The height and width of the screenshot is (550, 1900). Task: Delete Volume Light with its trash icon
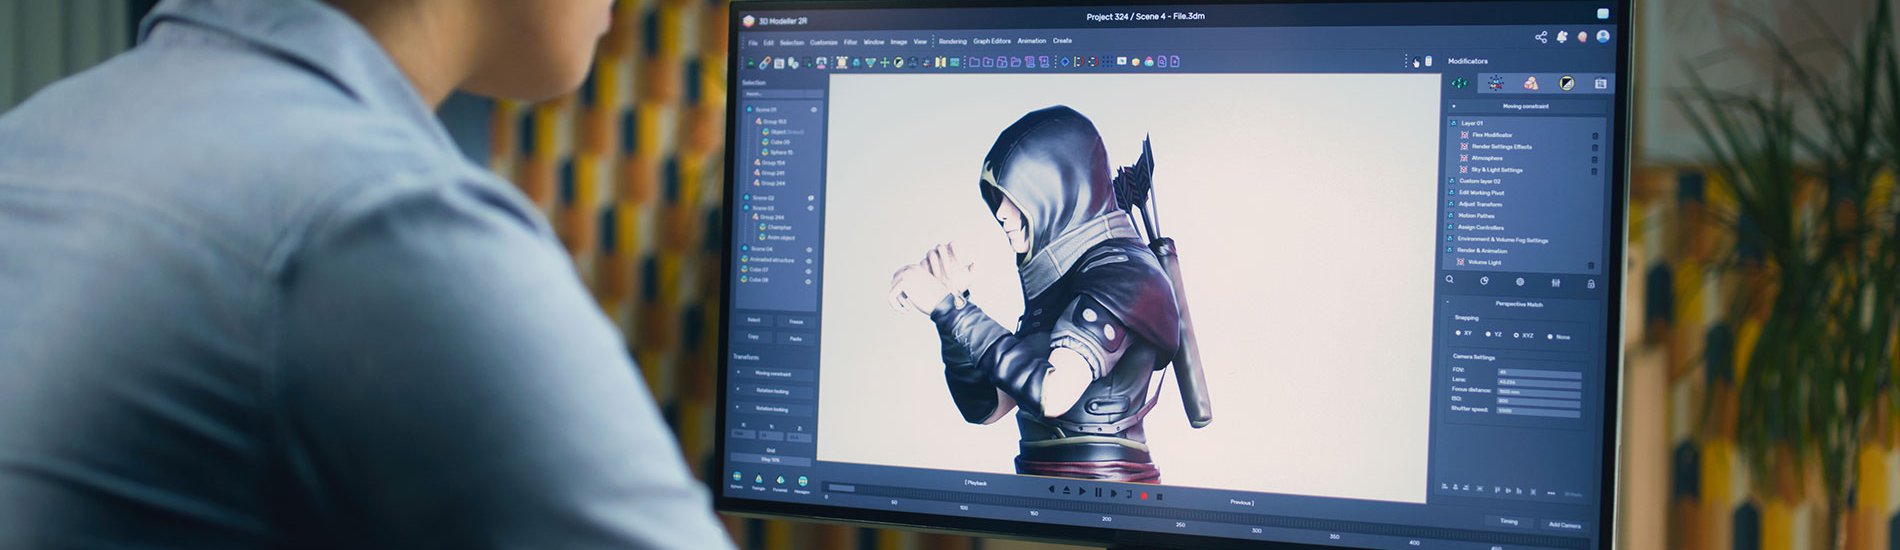tap(1591, 265)
